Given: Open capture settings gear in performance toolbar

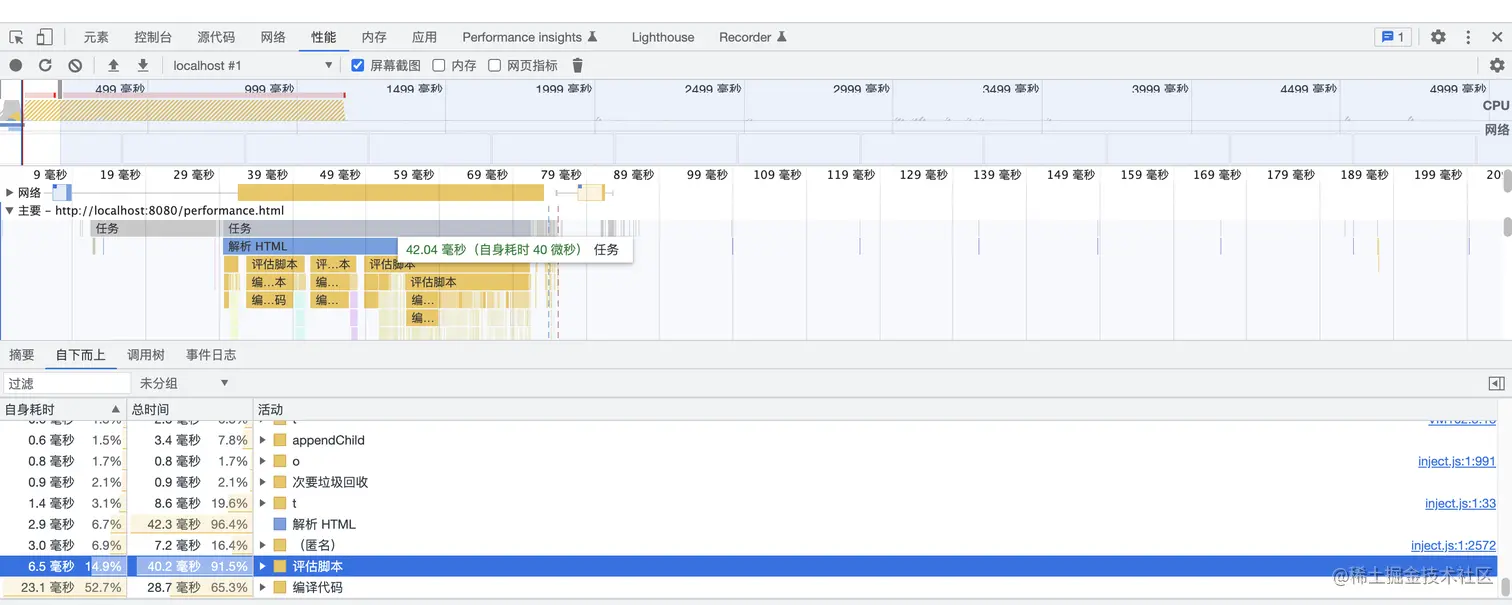Looking at the screenshot, I should (1497, 65).
